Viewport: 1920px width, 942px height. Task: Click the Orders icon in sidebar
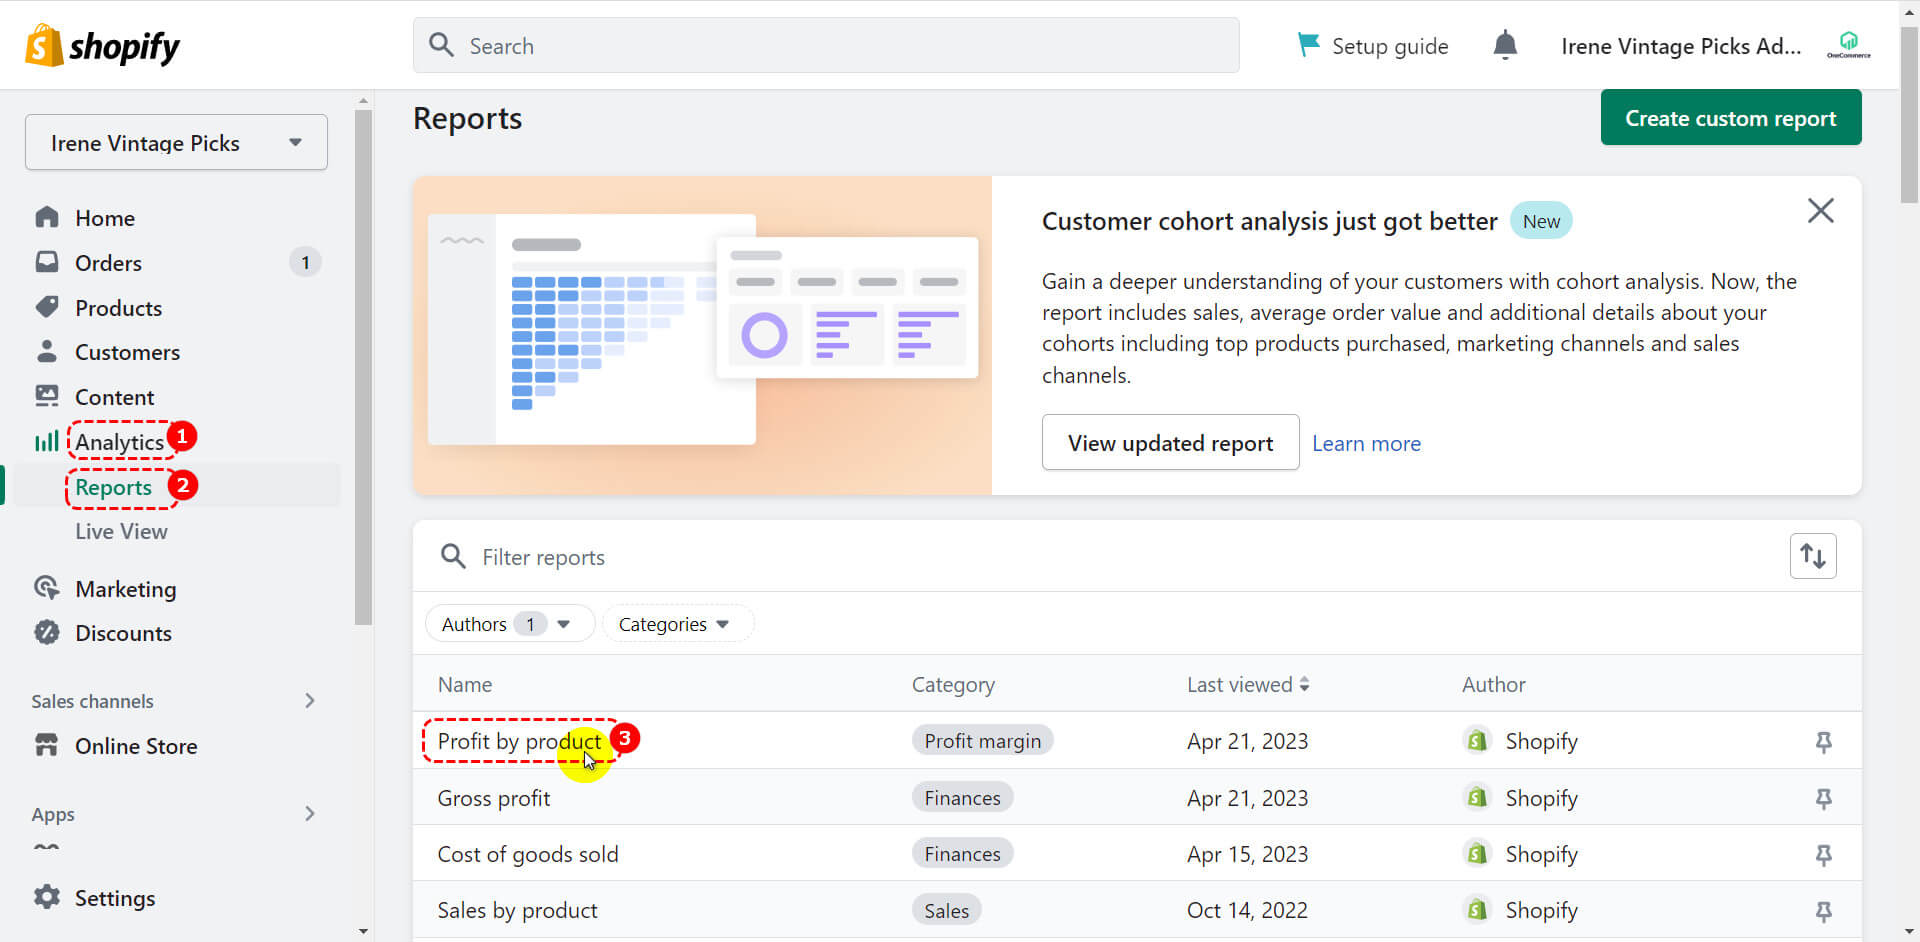(47, 262)
